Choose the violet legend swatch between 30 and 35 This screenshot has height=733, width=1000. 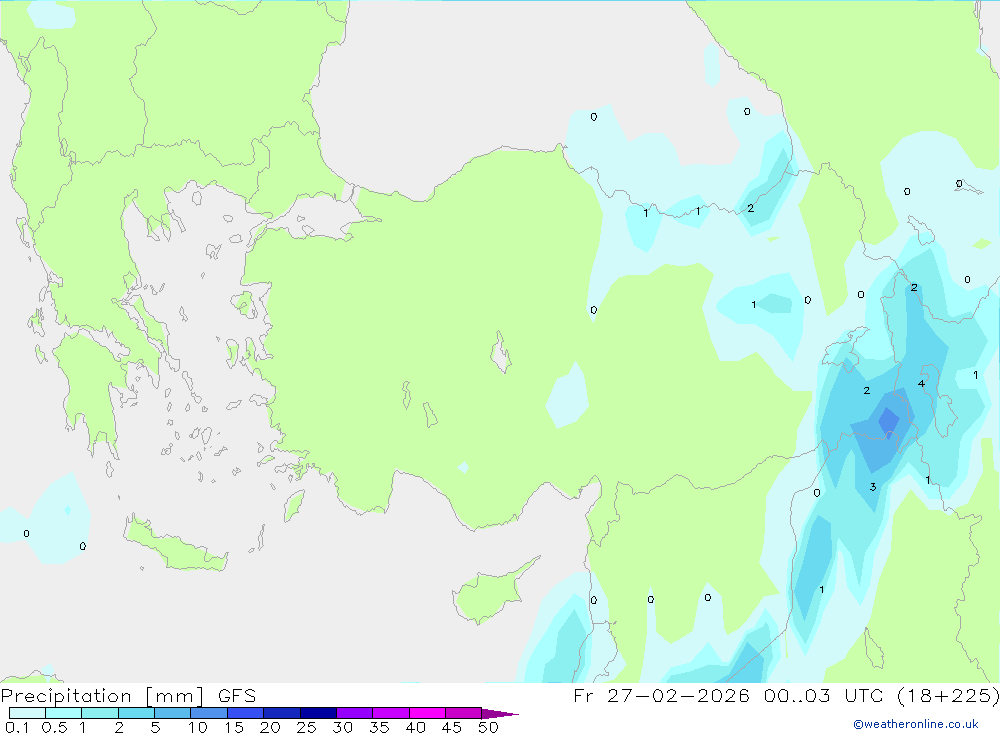355,713
